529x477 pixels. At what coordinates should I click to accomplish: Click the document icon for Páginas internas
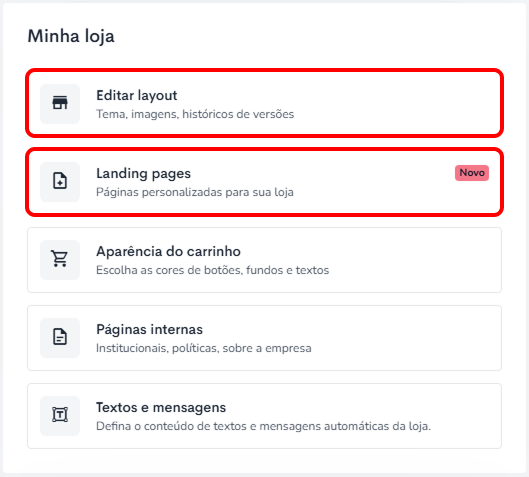(x=60, y=338)
